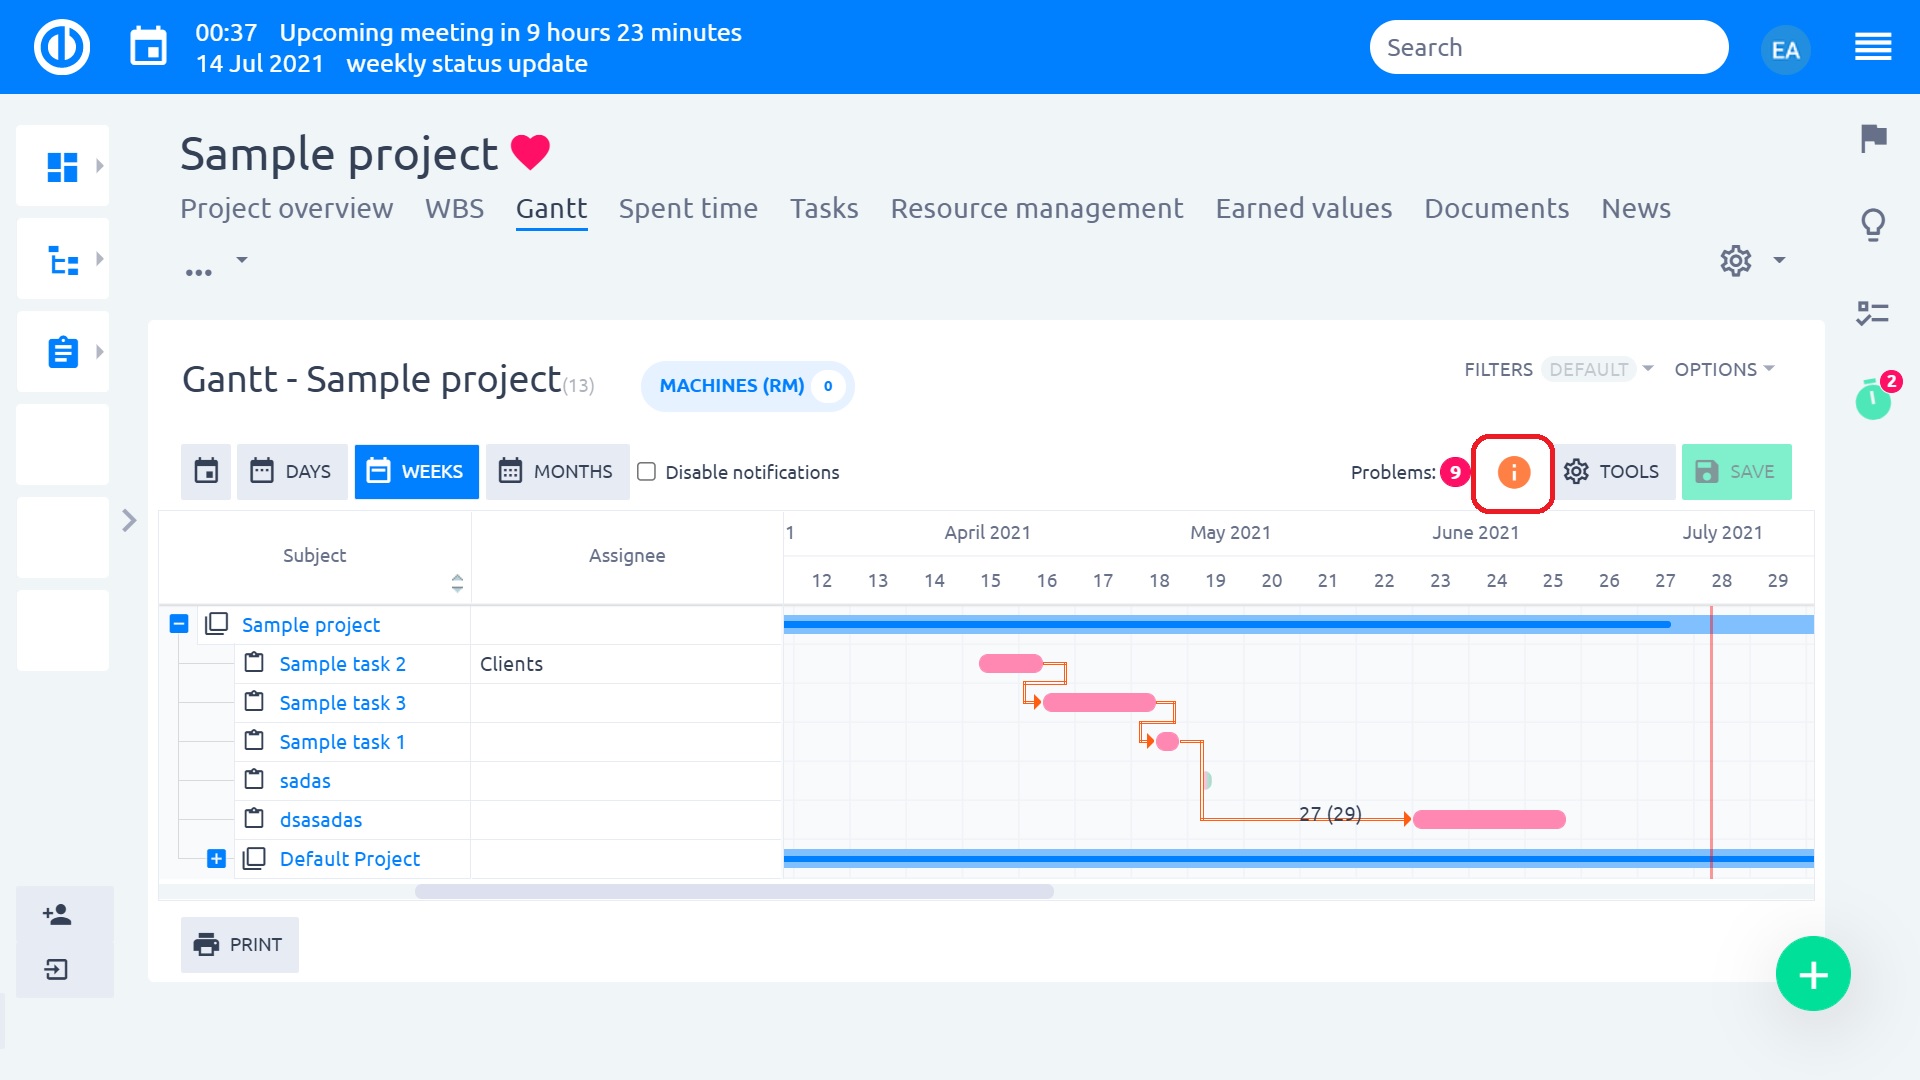
Task: Switch to Resource management tab
Action: click(x=1037, y=208)
